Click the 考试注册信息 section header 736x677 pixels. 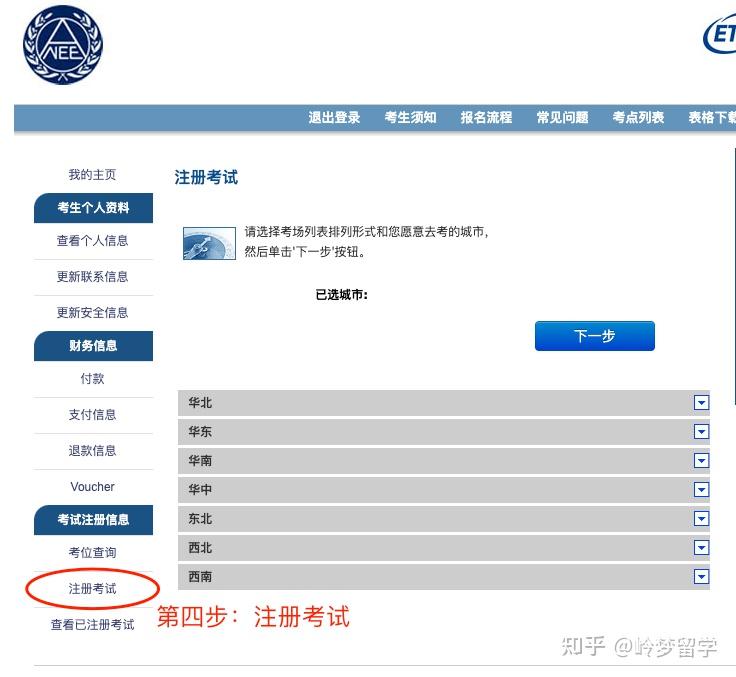pos(93,520)
